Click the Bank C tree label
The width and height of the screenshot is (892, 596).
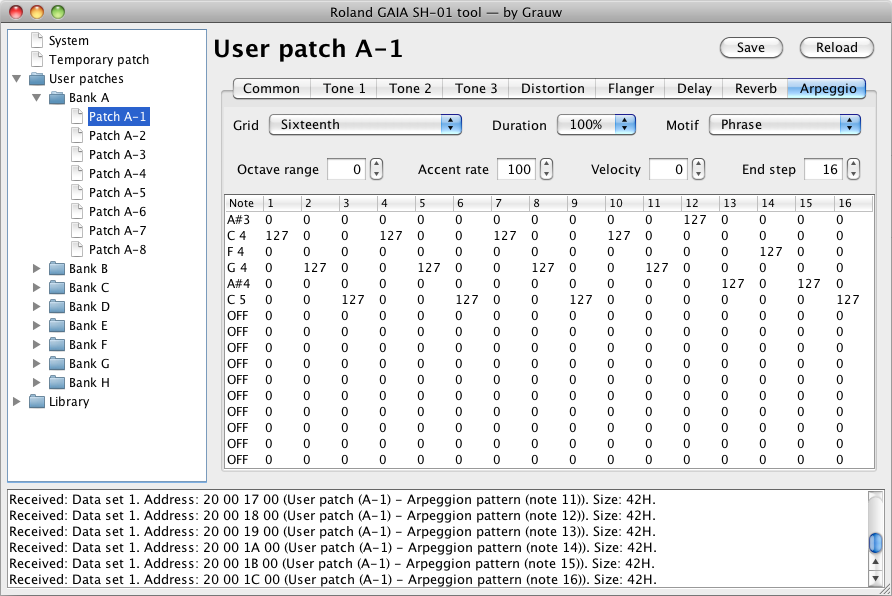pos(89,288)
